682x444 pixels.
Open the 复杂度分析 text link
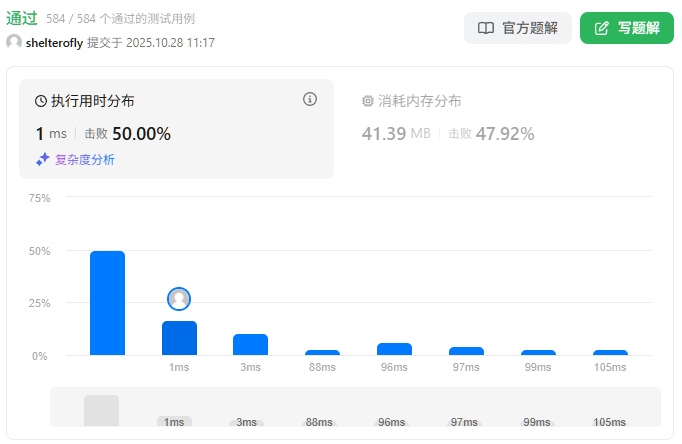(x=84, y=159)
